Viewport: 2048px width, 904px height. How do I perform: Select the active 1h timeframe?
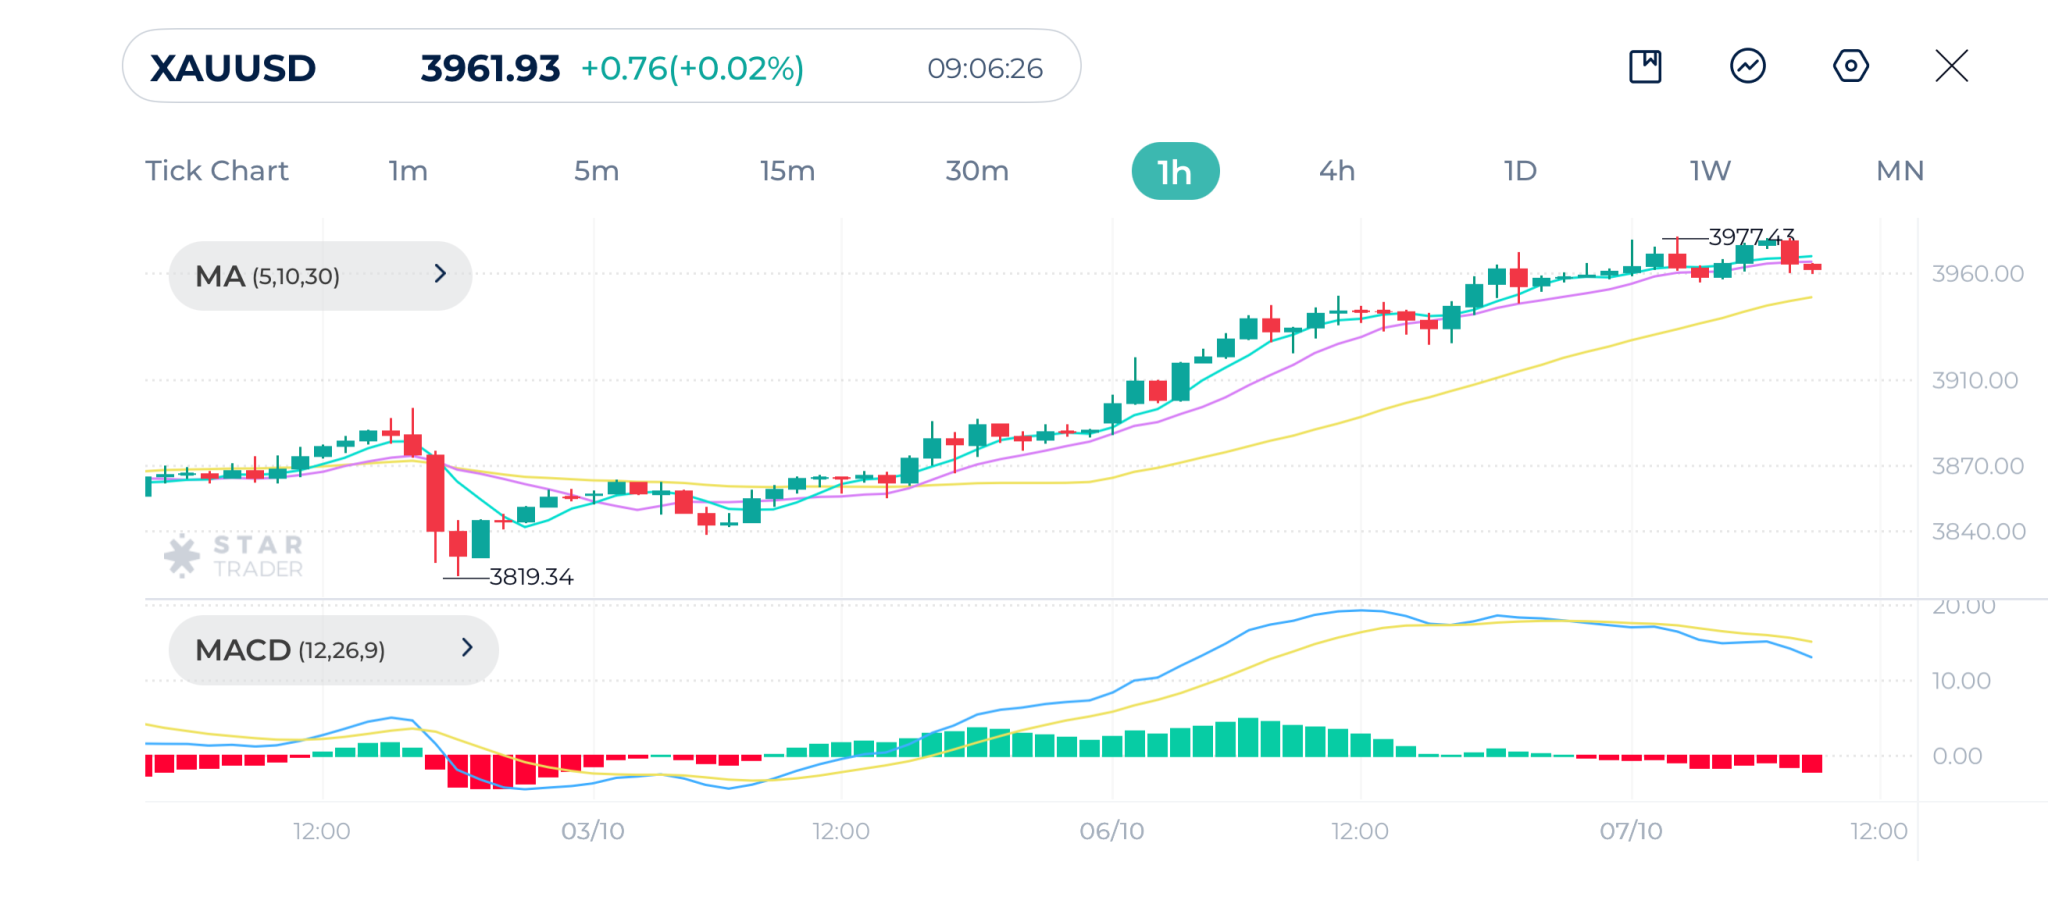coord(1175,172)
